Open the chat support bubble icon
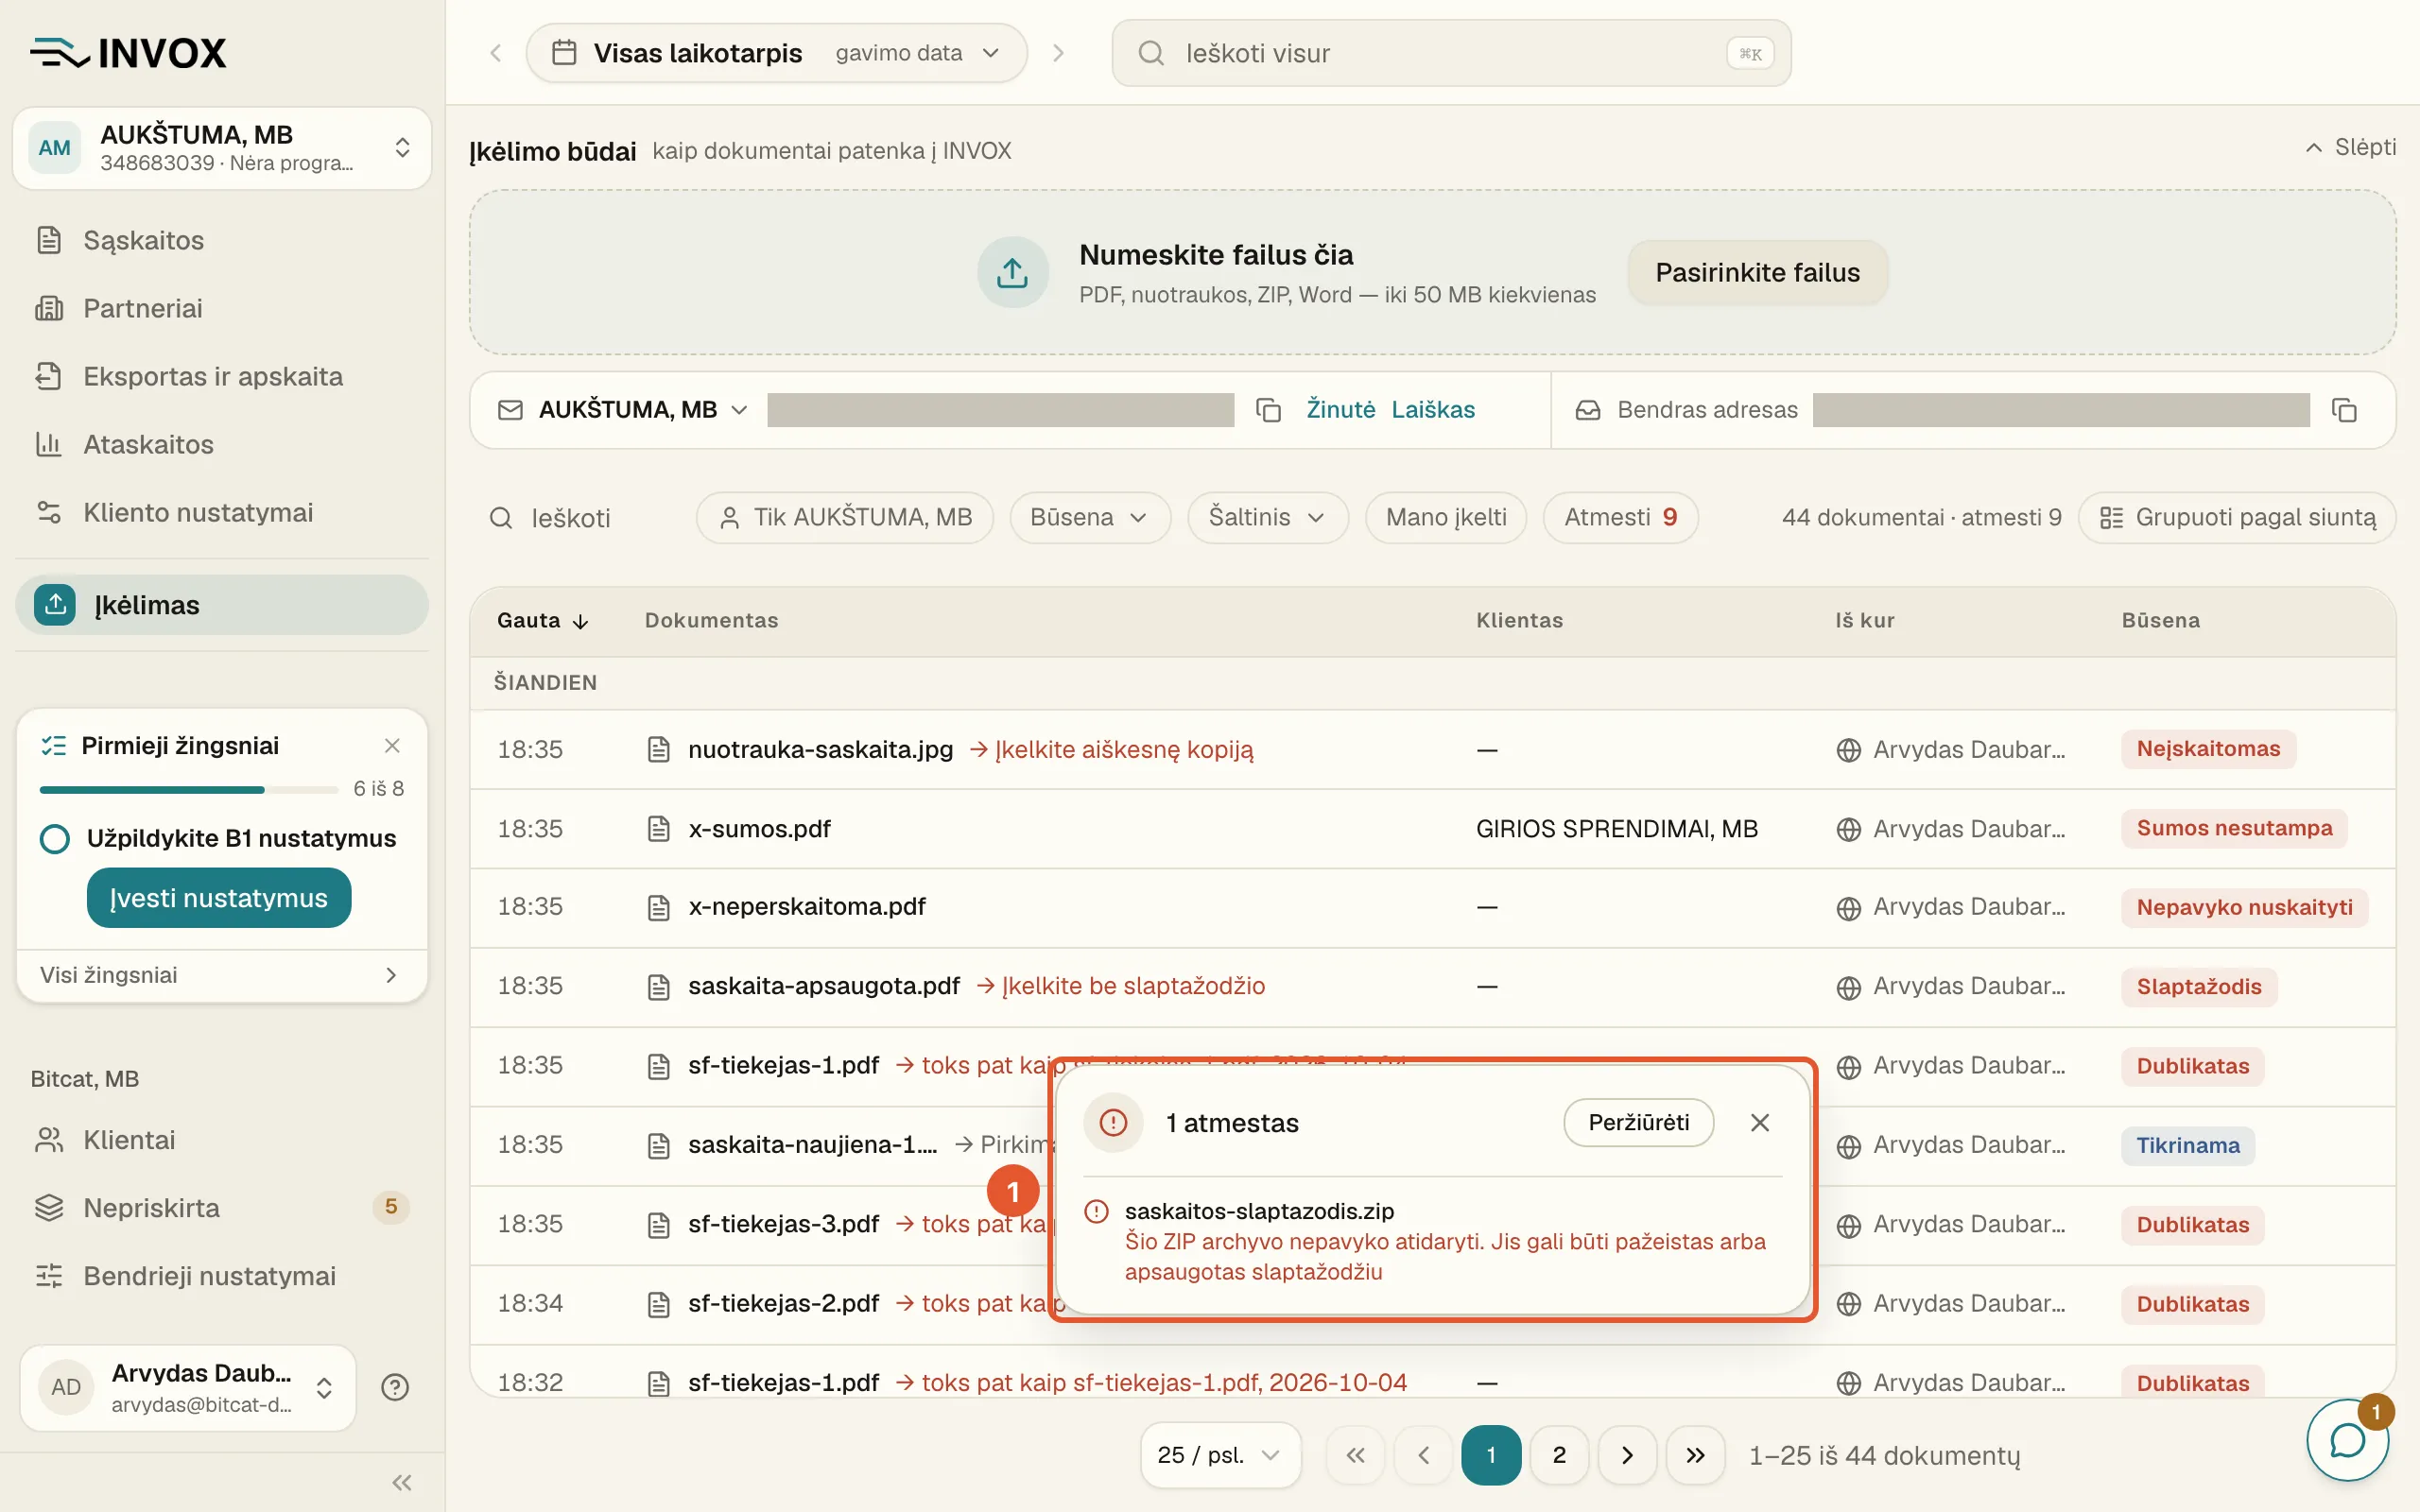2420x1512 pixels. (x=2346, y=1440)
